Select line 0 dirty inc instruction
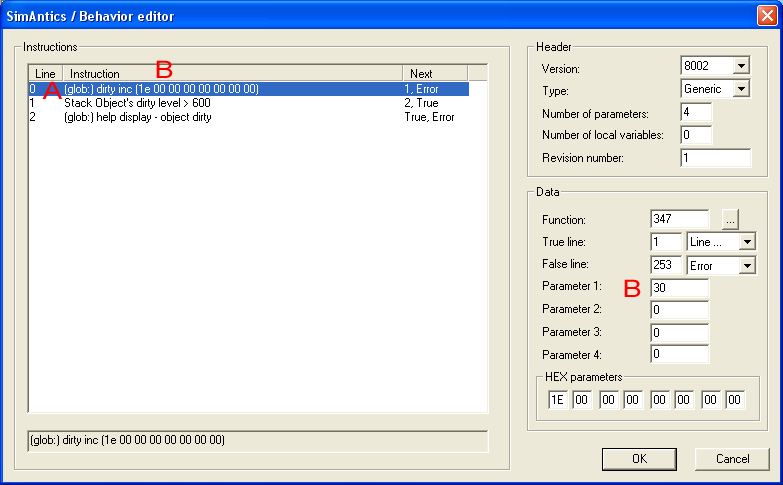 pos(249,89)
